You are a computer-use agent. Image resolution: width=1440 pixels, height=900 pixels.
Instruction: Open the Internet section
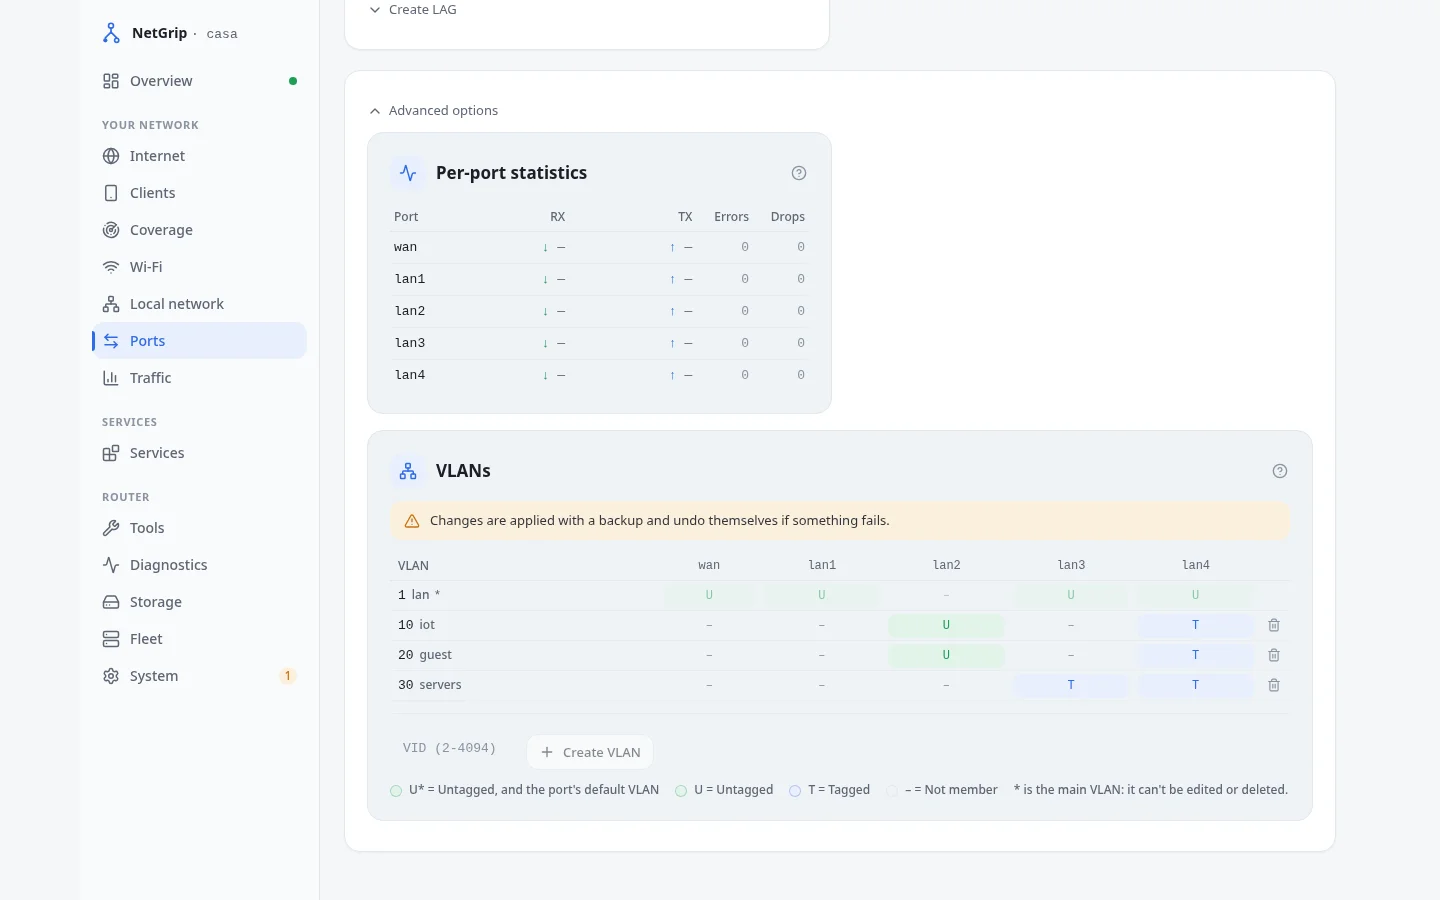point(199,156)
